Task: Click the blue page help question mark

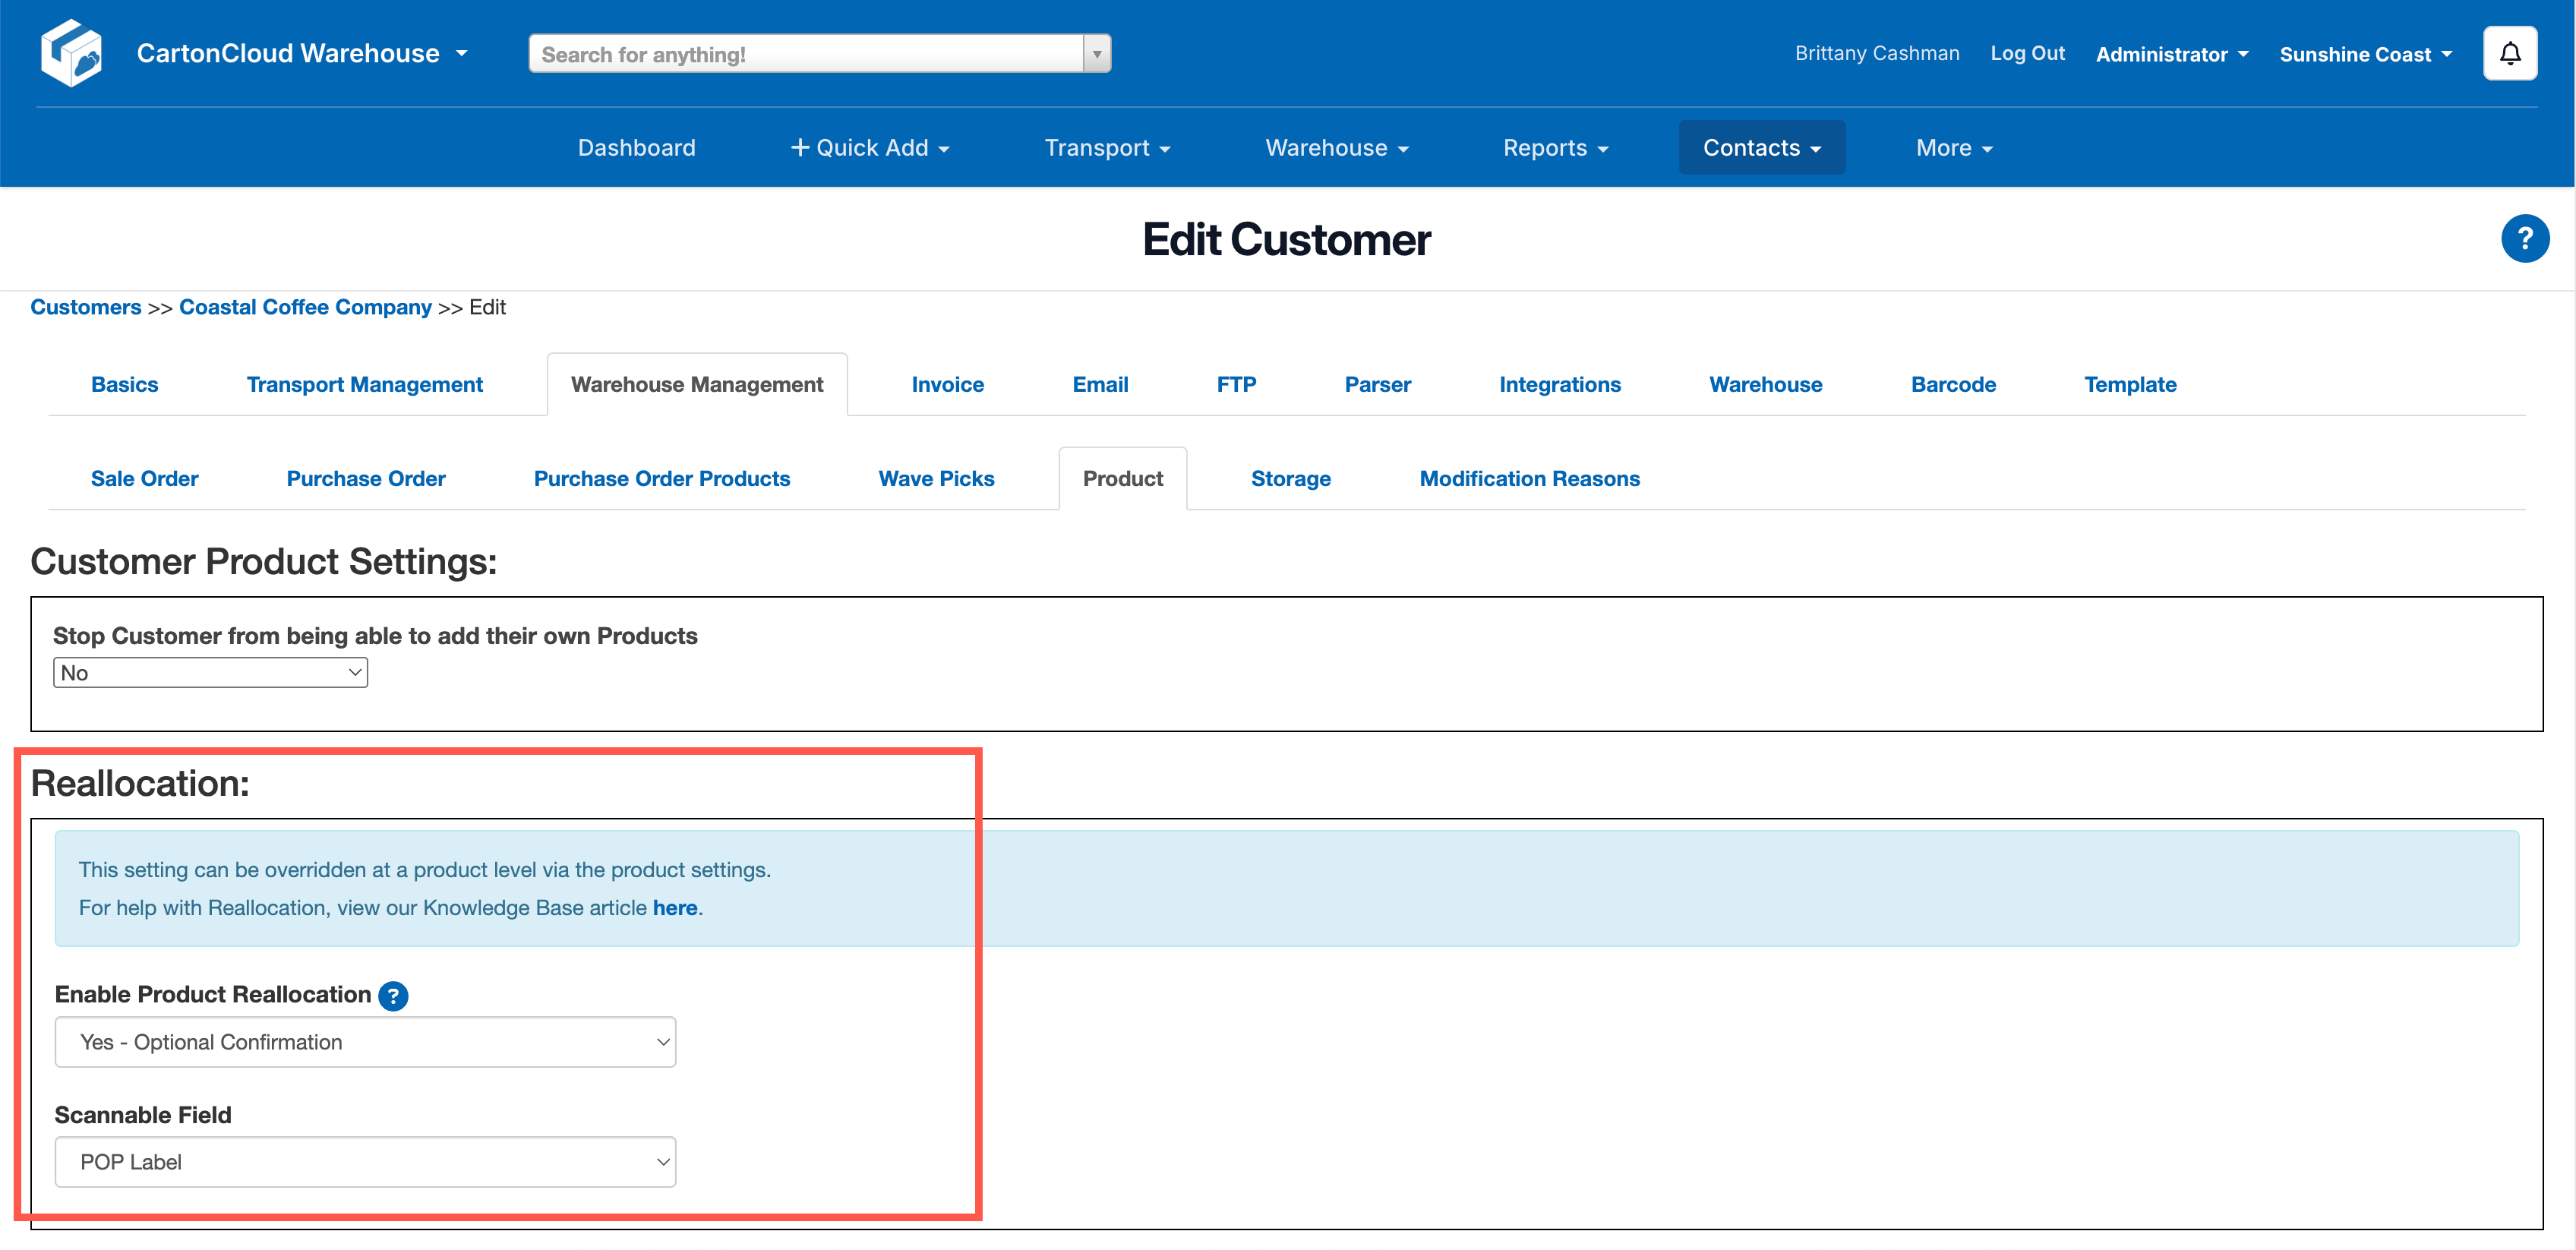Action: click(2524, 239)
